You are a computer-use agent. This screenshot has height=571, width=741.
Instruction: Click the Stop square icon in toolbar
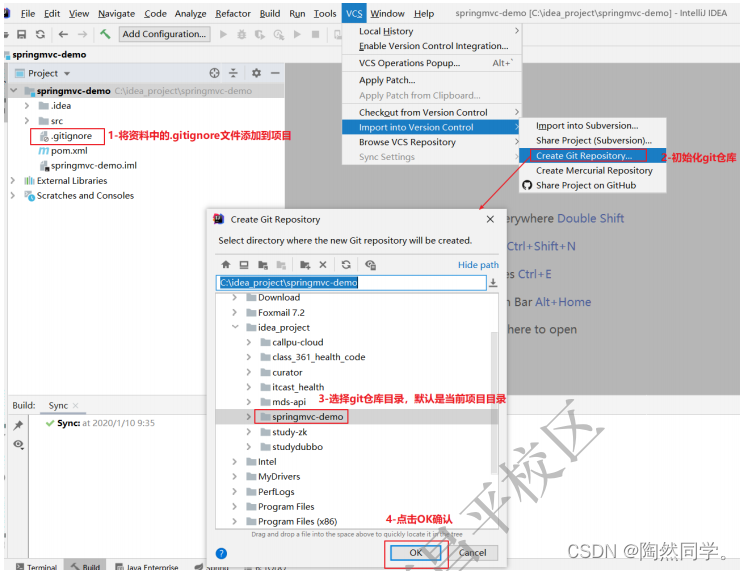pyautogui.click(x=315, y=34)
